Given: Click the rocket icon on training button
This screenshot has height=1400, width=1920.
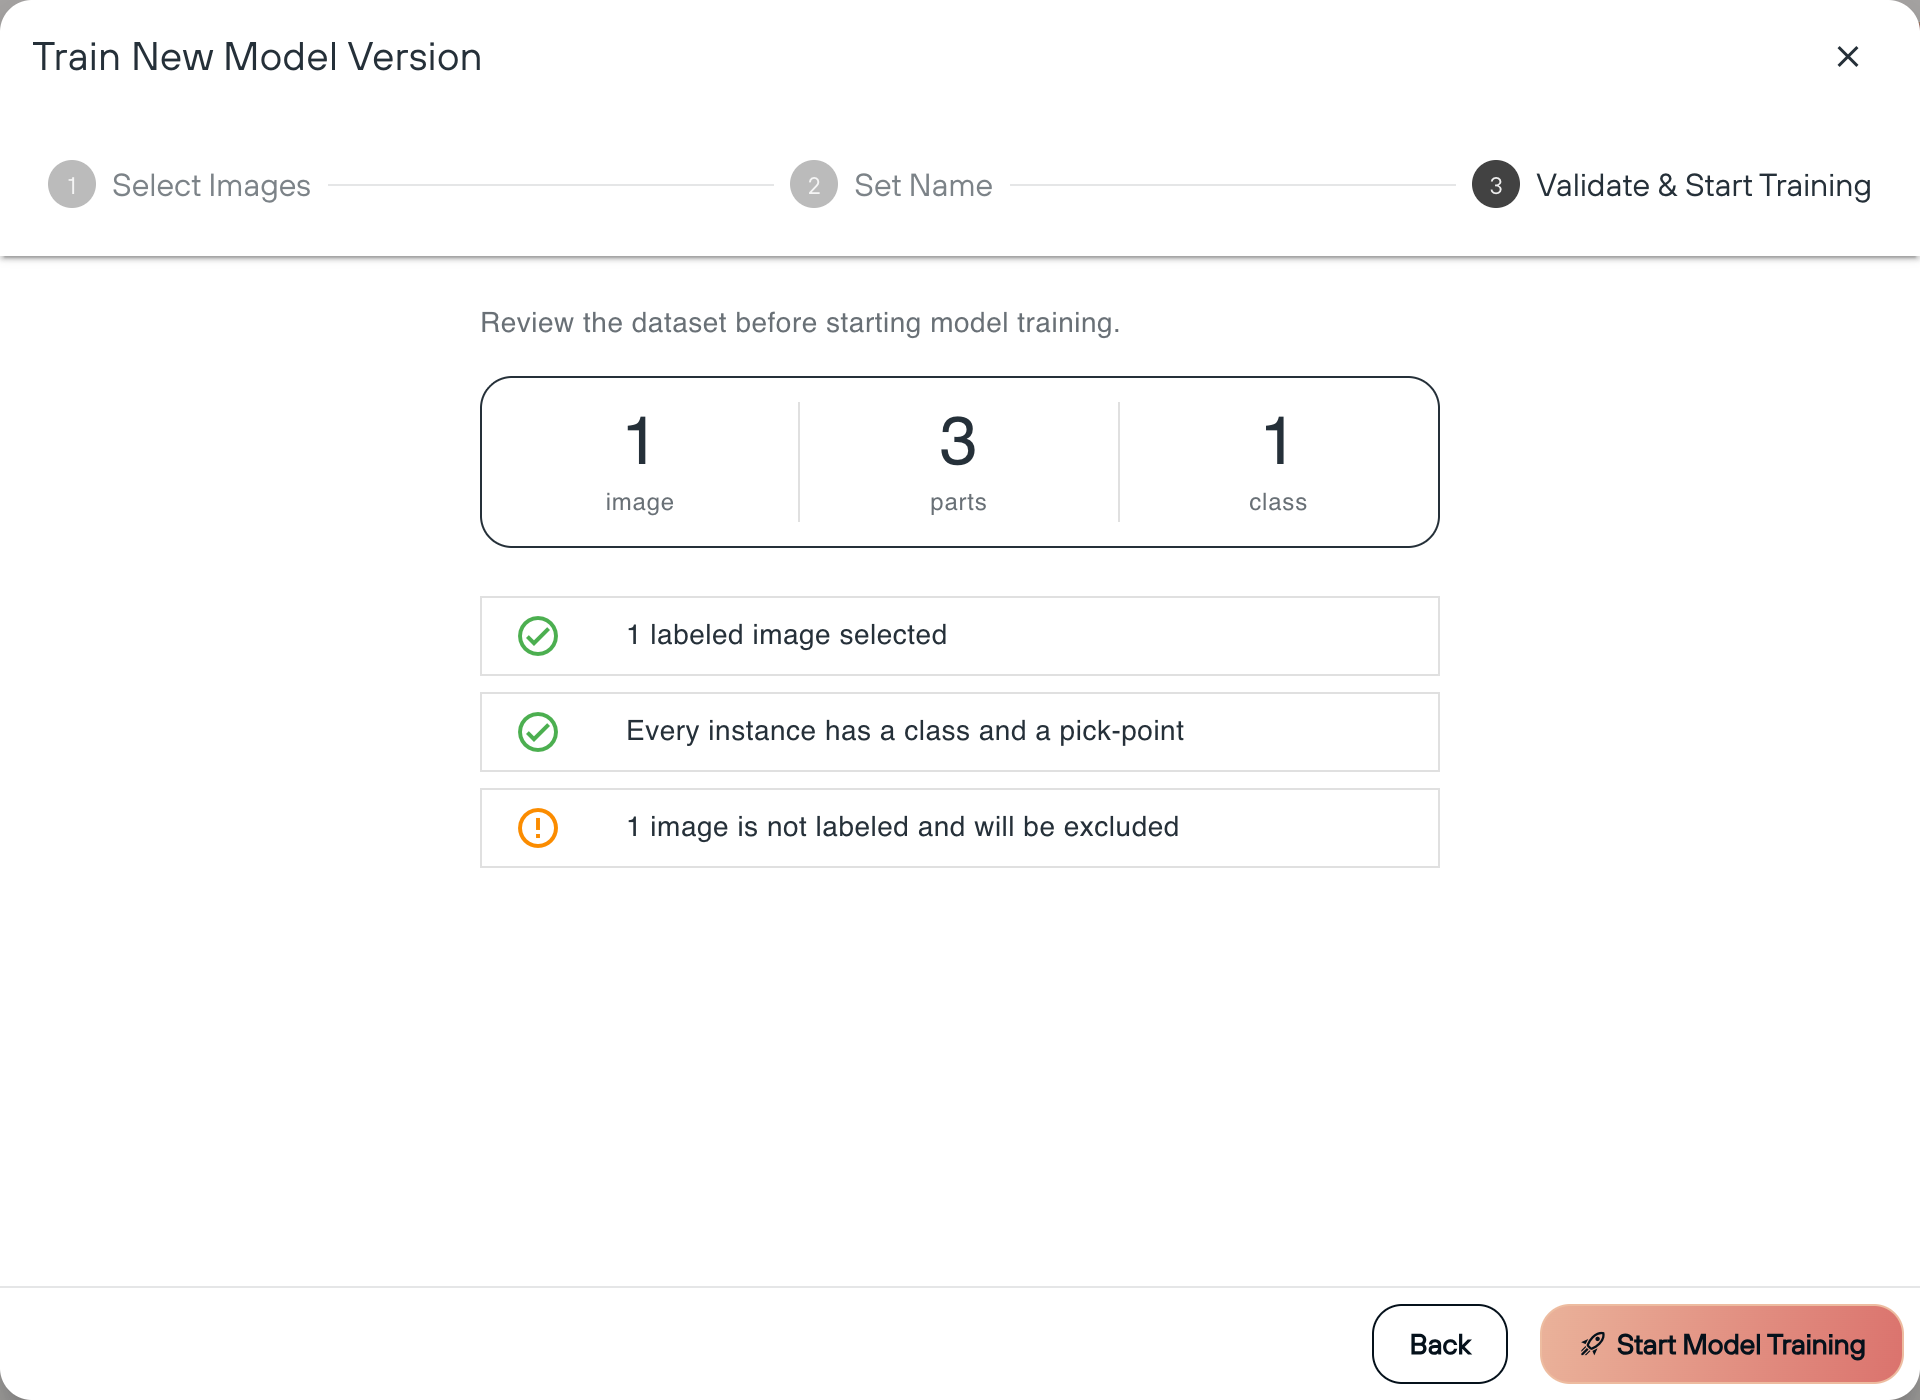Looking at the screenshot, I should (1592, 1345).
